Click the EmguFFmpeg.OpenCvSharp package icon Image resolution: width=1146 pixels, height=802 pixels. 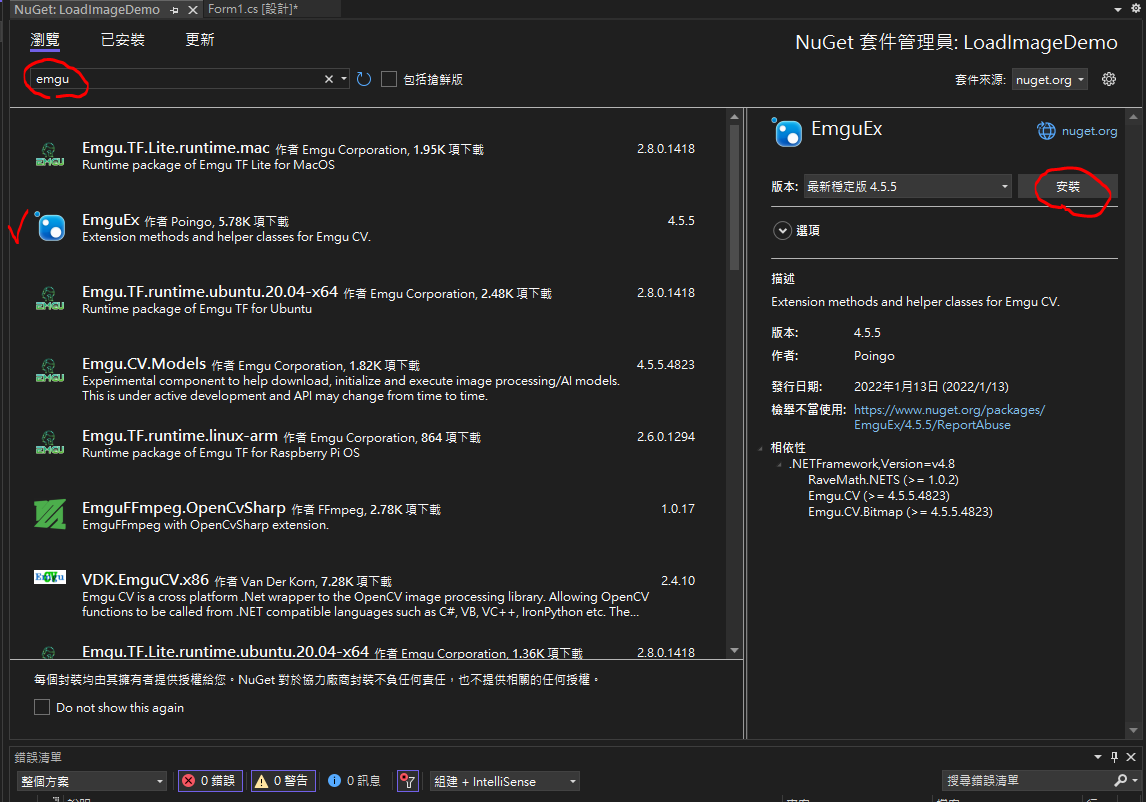pos(50,515)
